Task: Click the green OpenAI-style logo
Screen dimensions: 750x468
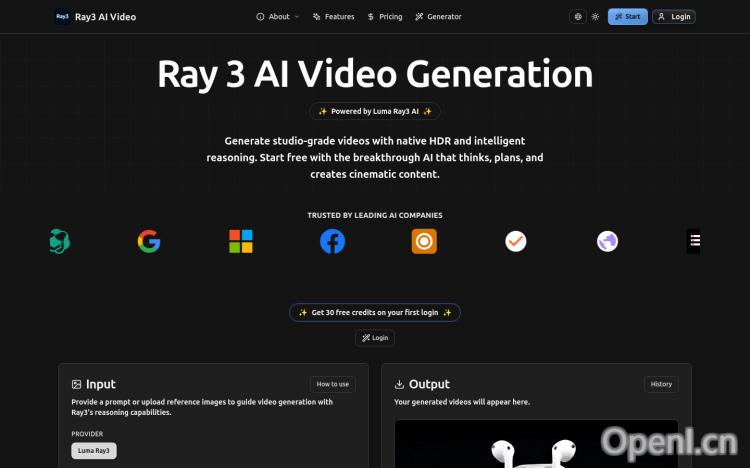Action: [x=60, y=241]
